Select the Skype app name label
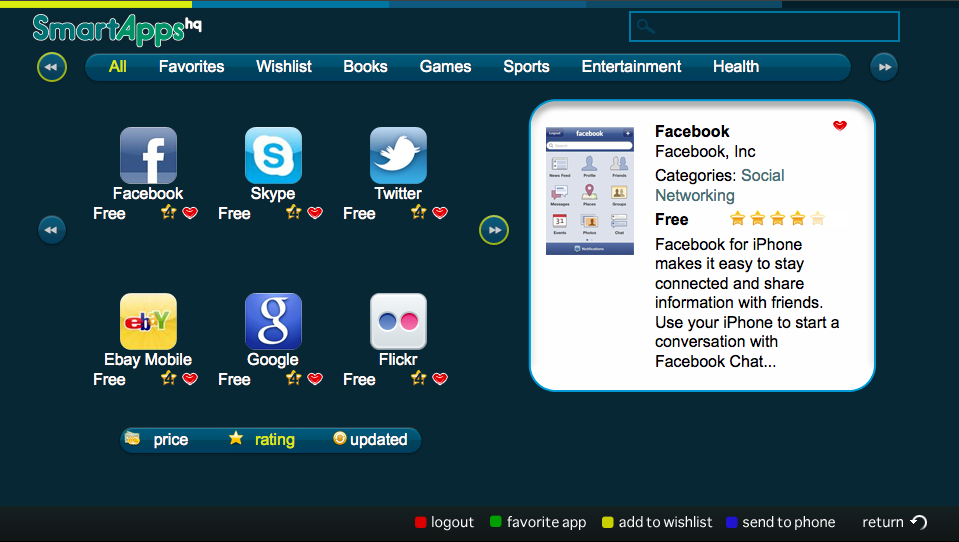 tap(273, 193)
